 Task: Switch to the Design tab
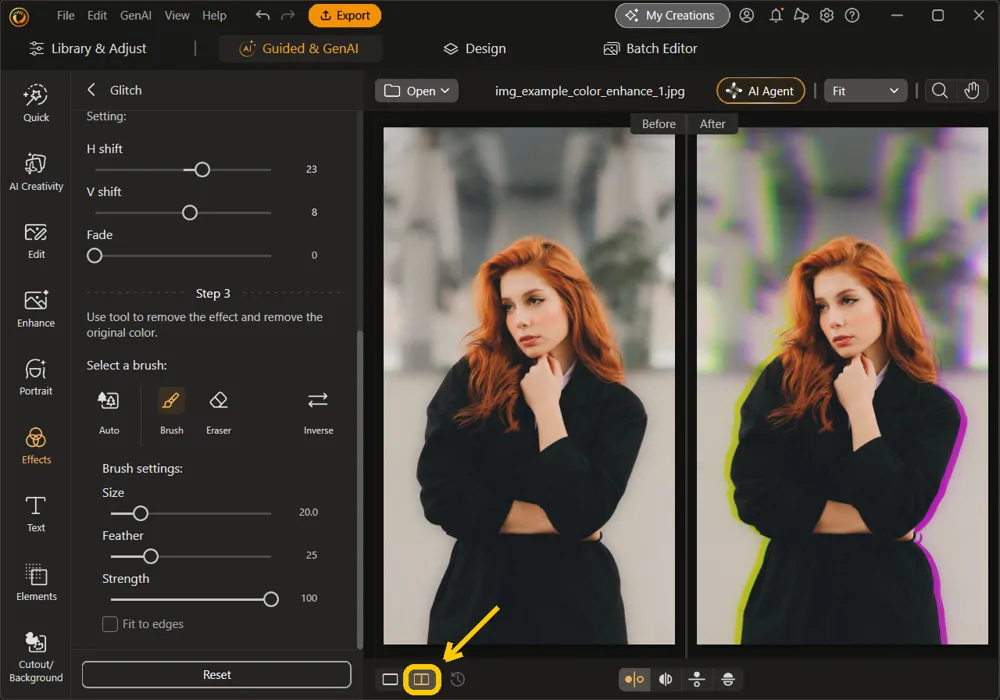(x=474, y=48)
